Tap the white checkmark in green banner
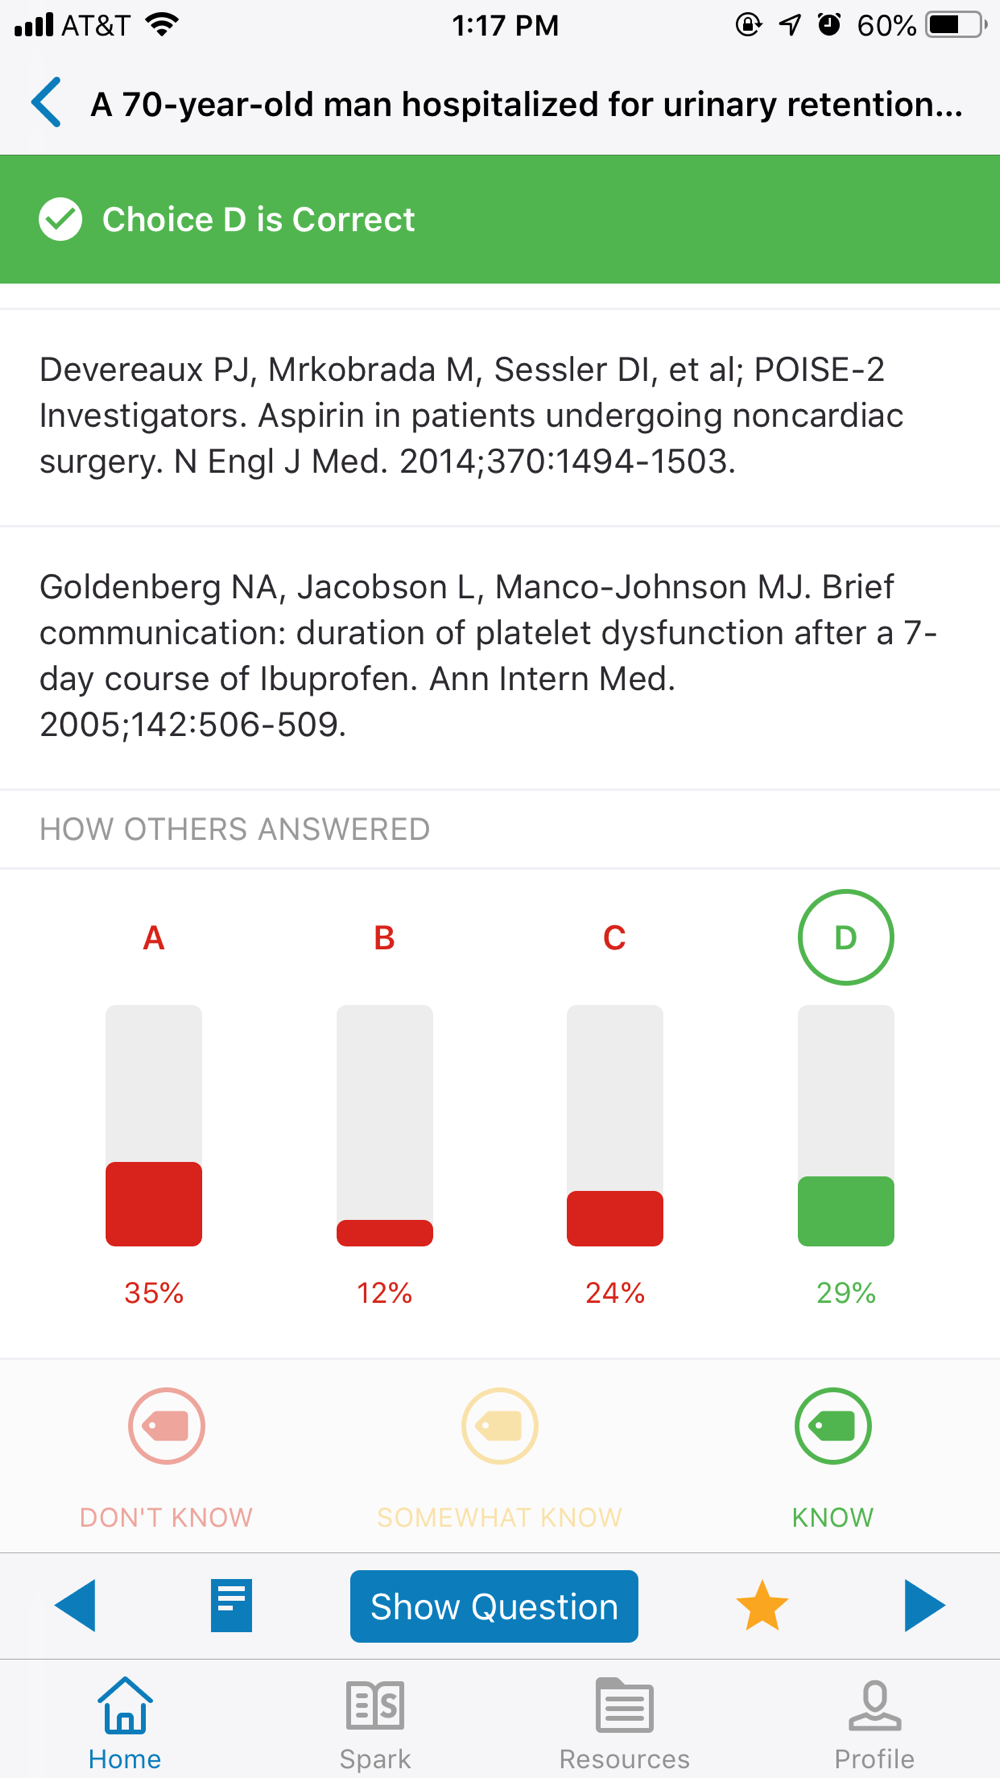 pyautogui.click(x=61, y=219)
